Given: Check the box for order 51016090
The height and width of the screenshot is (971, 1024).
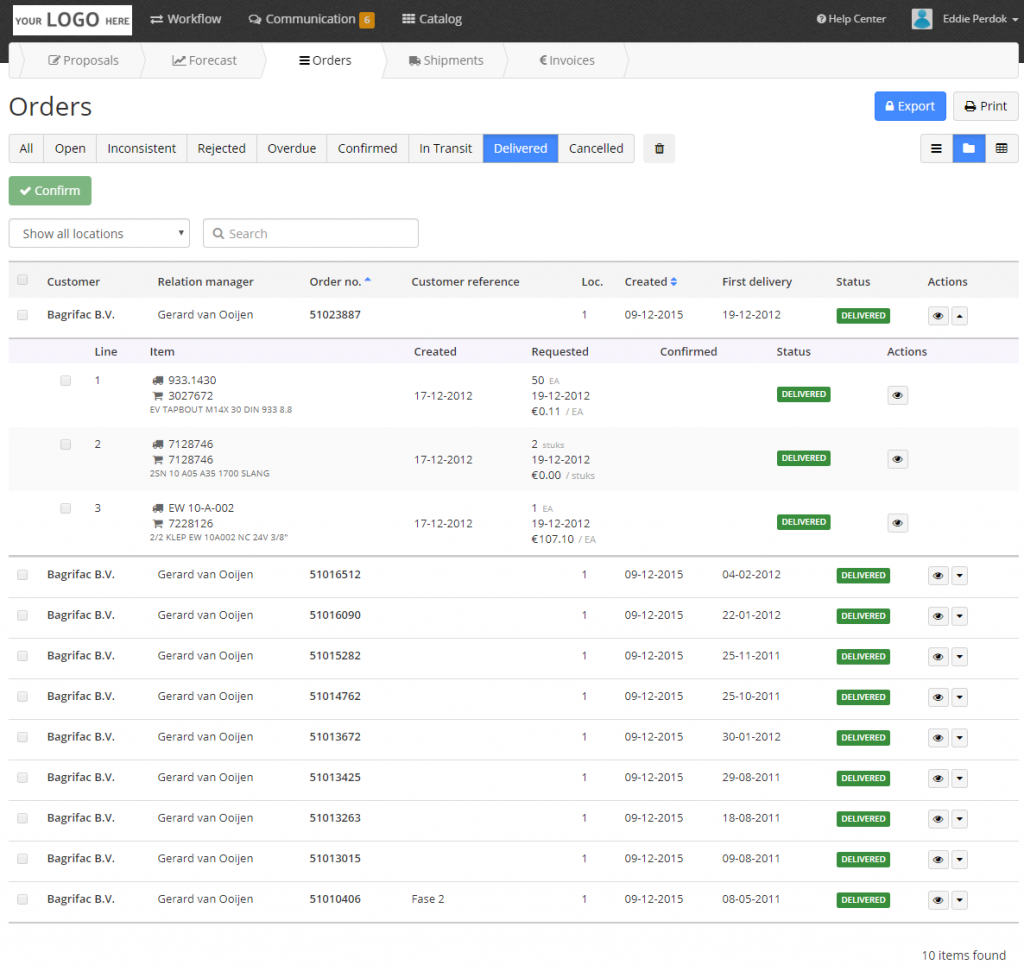Looking at the screenshot, I should [23, 615].
